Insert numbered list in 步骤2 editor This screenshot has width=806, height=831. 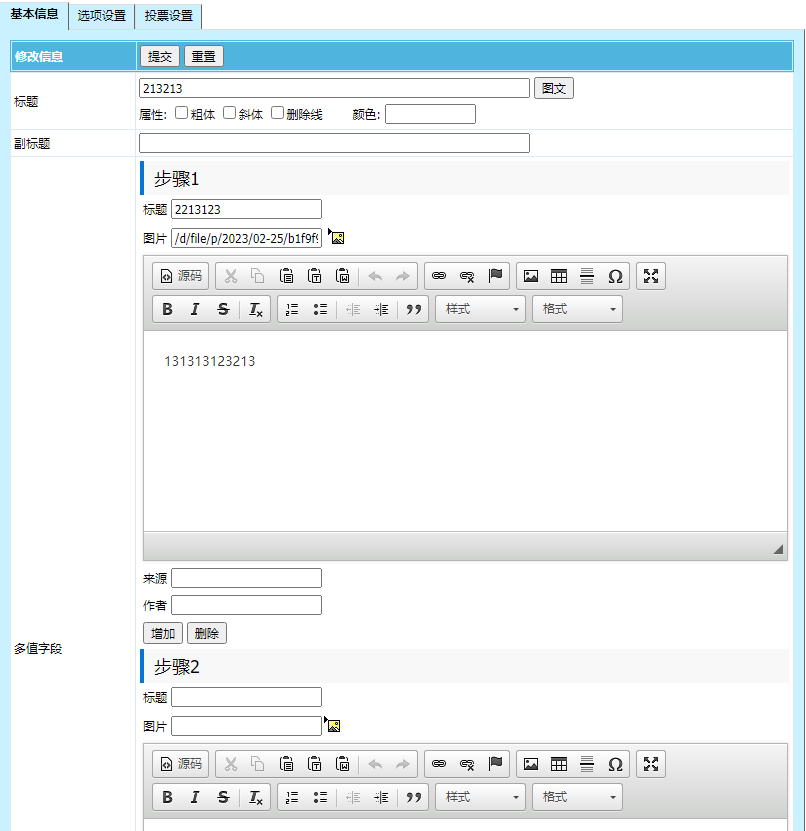[292, 797]
